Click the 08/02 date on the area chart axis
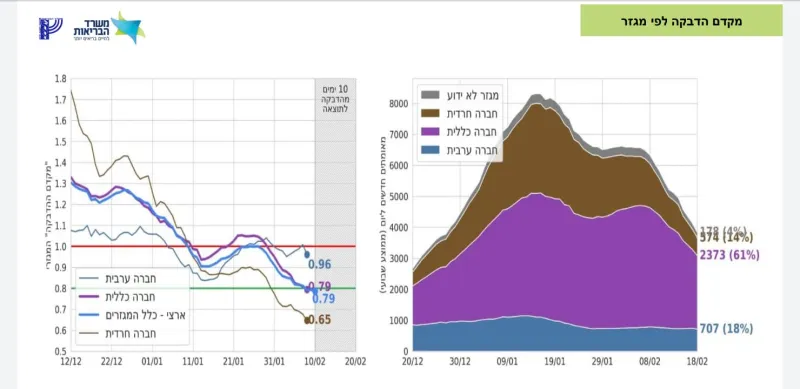 click(x=649, y=362)
